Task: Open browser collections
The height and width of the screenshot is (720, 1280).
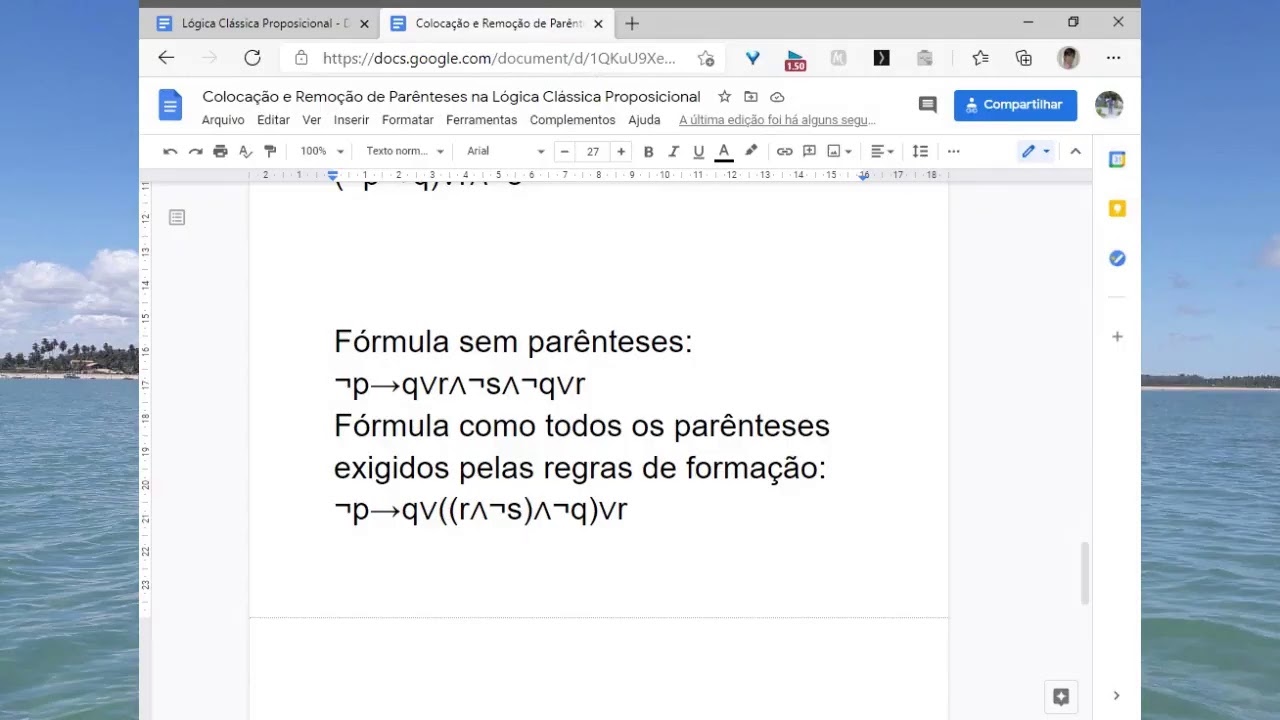Action: point(1023,58)
